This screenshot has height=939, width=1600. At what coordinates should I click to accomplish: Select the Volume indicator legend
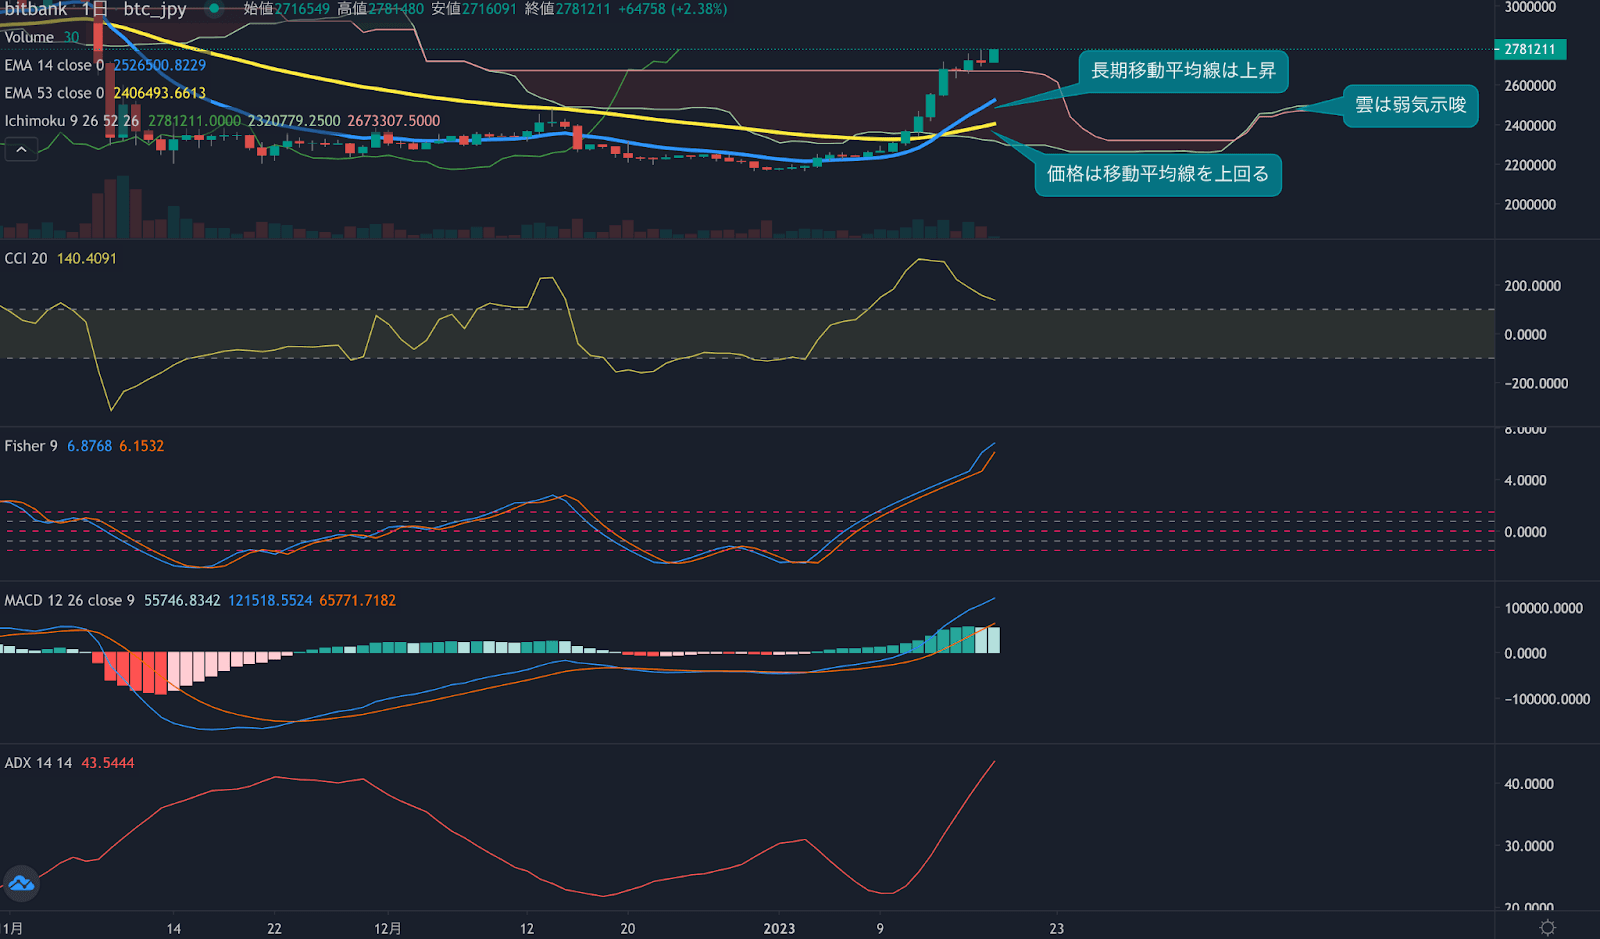tap(29, 37)
